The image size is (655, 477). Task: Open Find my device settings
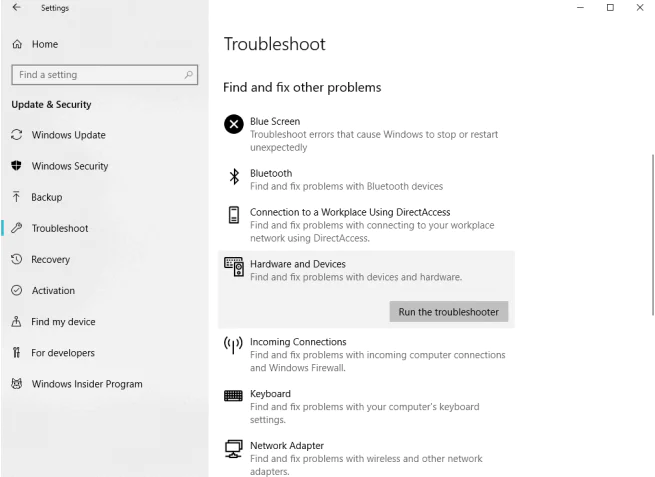63,322
